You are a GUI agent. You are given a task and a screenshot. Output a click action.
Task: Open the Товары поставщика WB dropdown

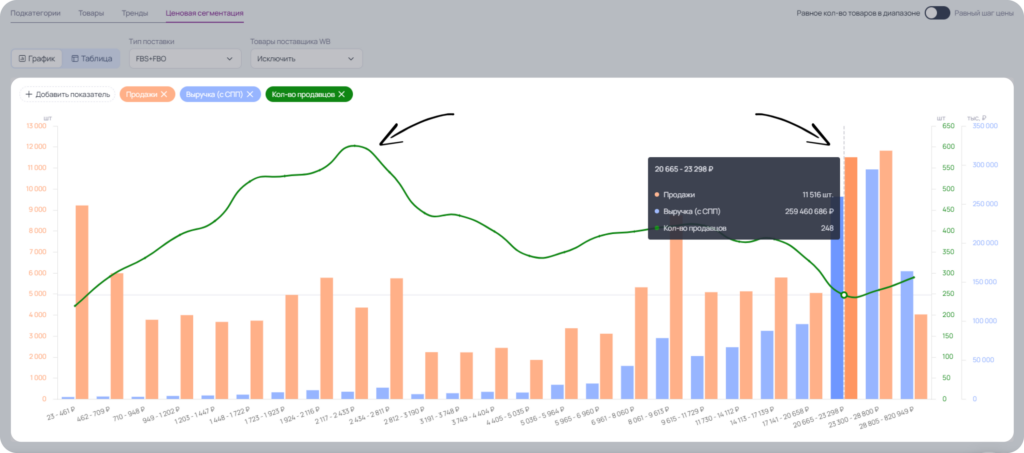[306, 58]
